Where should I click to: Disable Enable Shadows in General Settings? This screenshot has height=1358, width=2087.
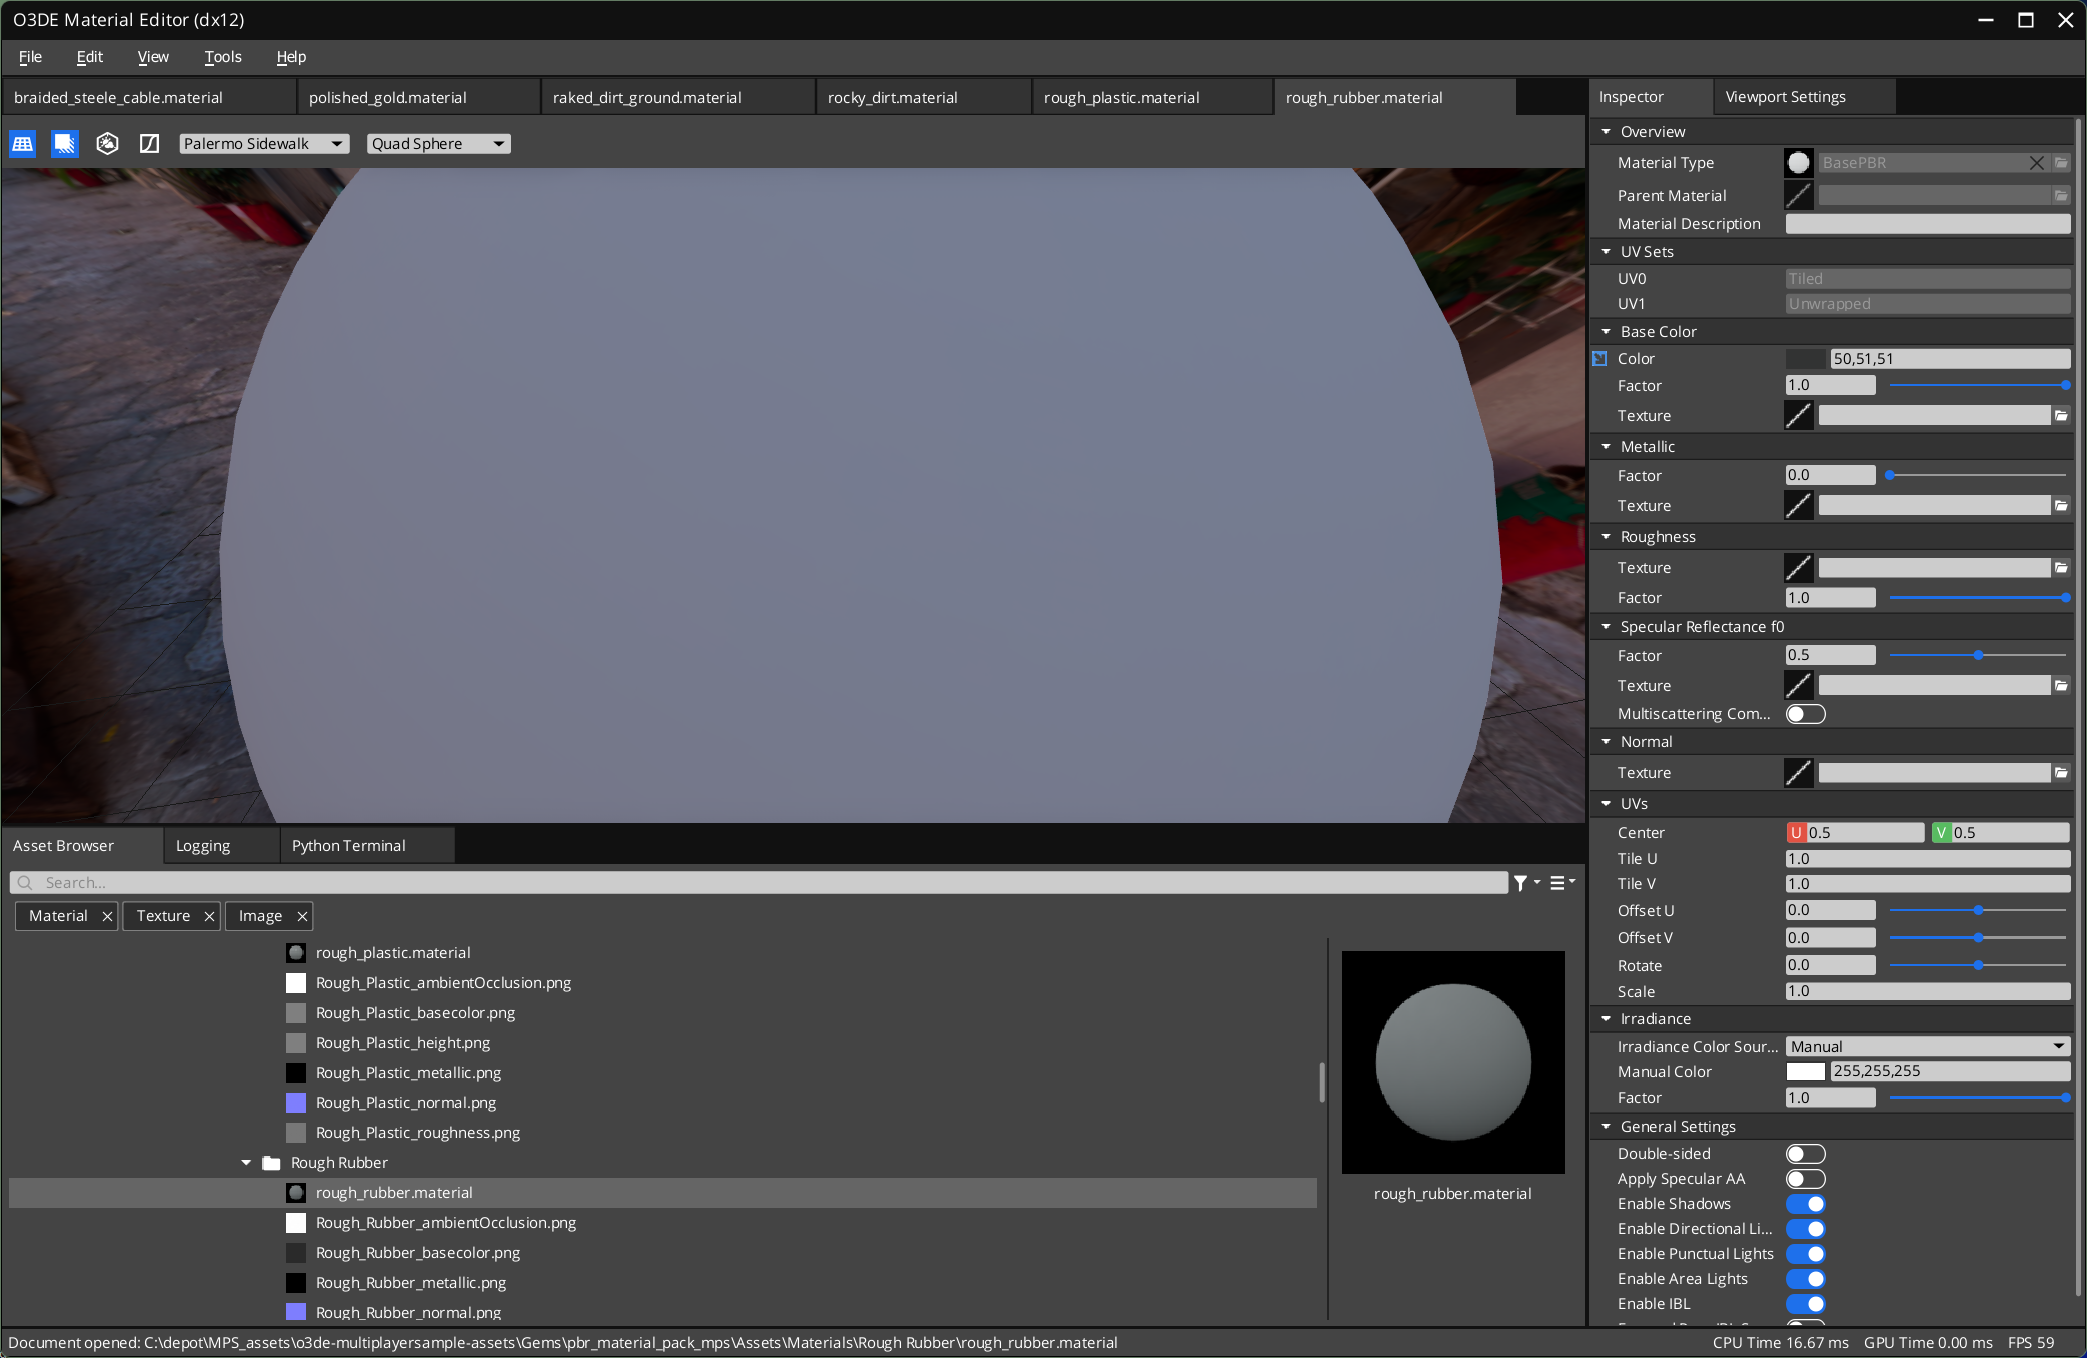1805,1203
